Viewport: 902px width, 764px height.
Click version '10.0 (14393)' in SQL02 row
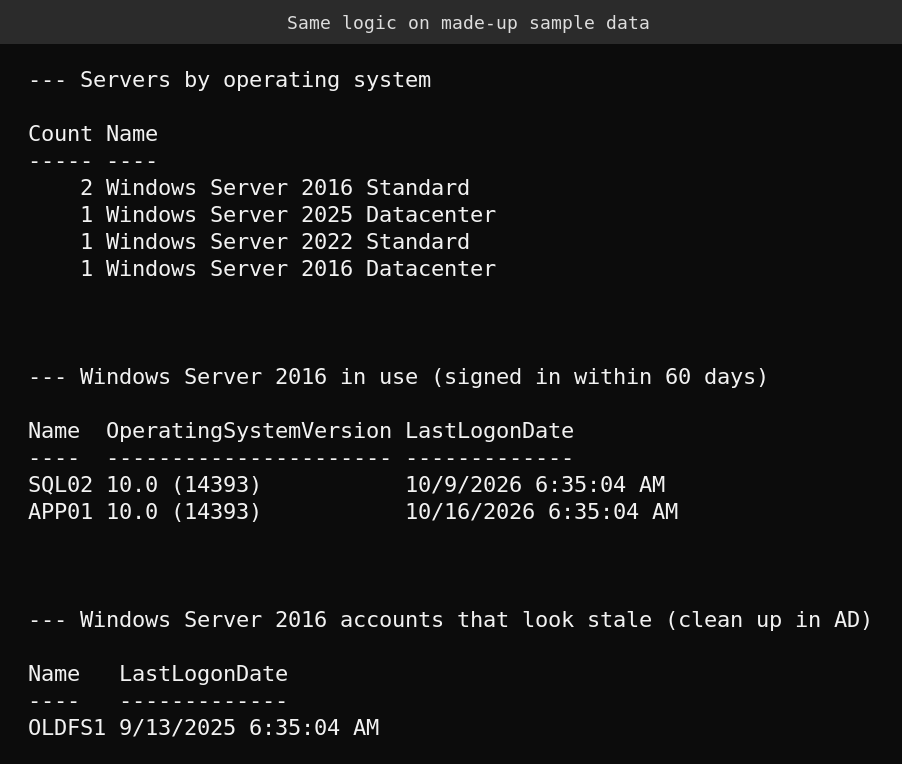184,484
